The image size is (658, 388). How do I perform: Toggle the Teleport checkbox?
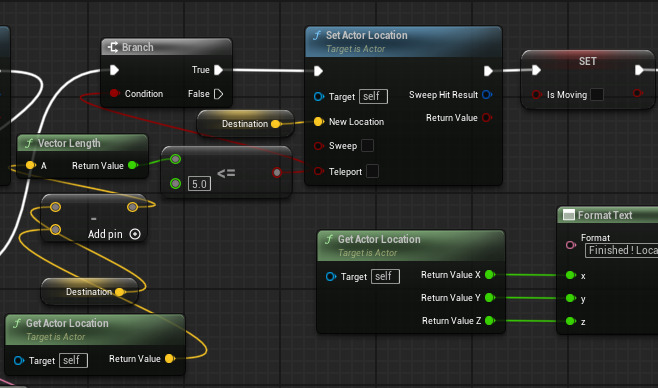[x=372, y=171]
